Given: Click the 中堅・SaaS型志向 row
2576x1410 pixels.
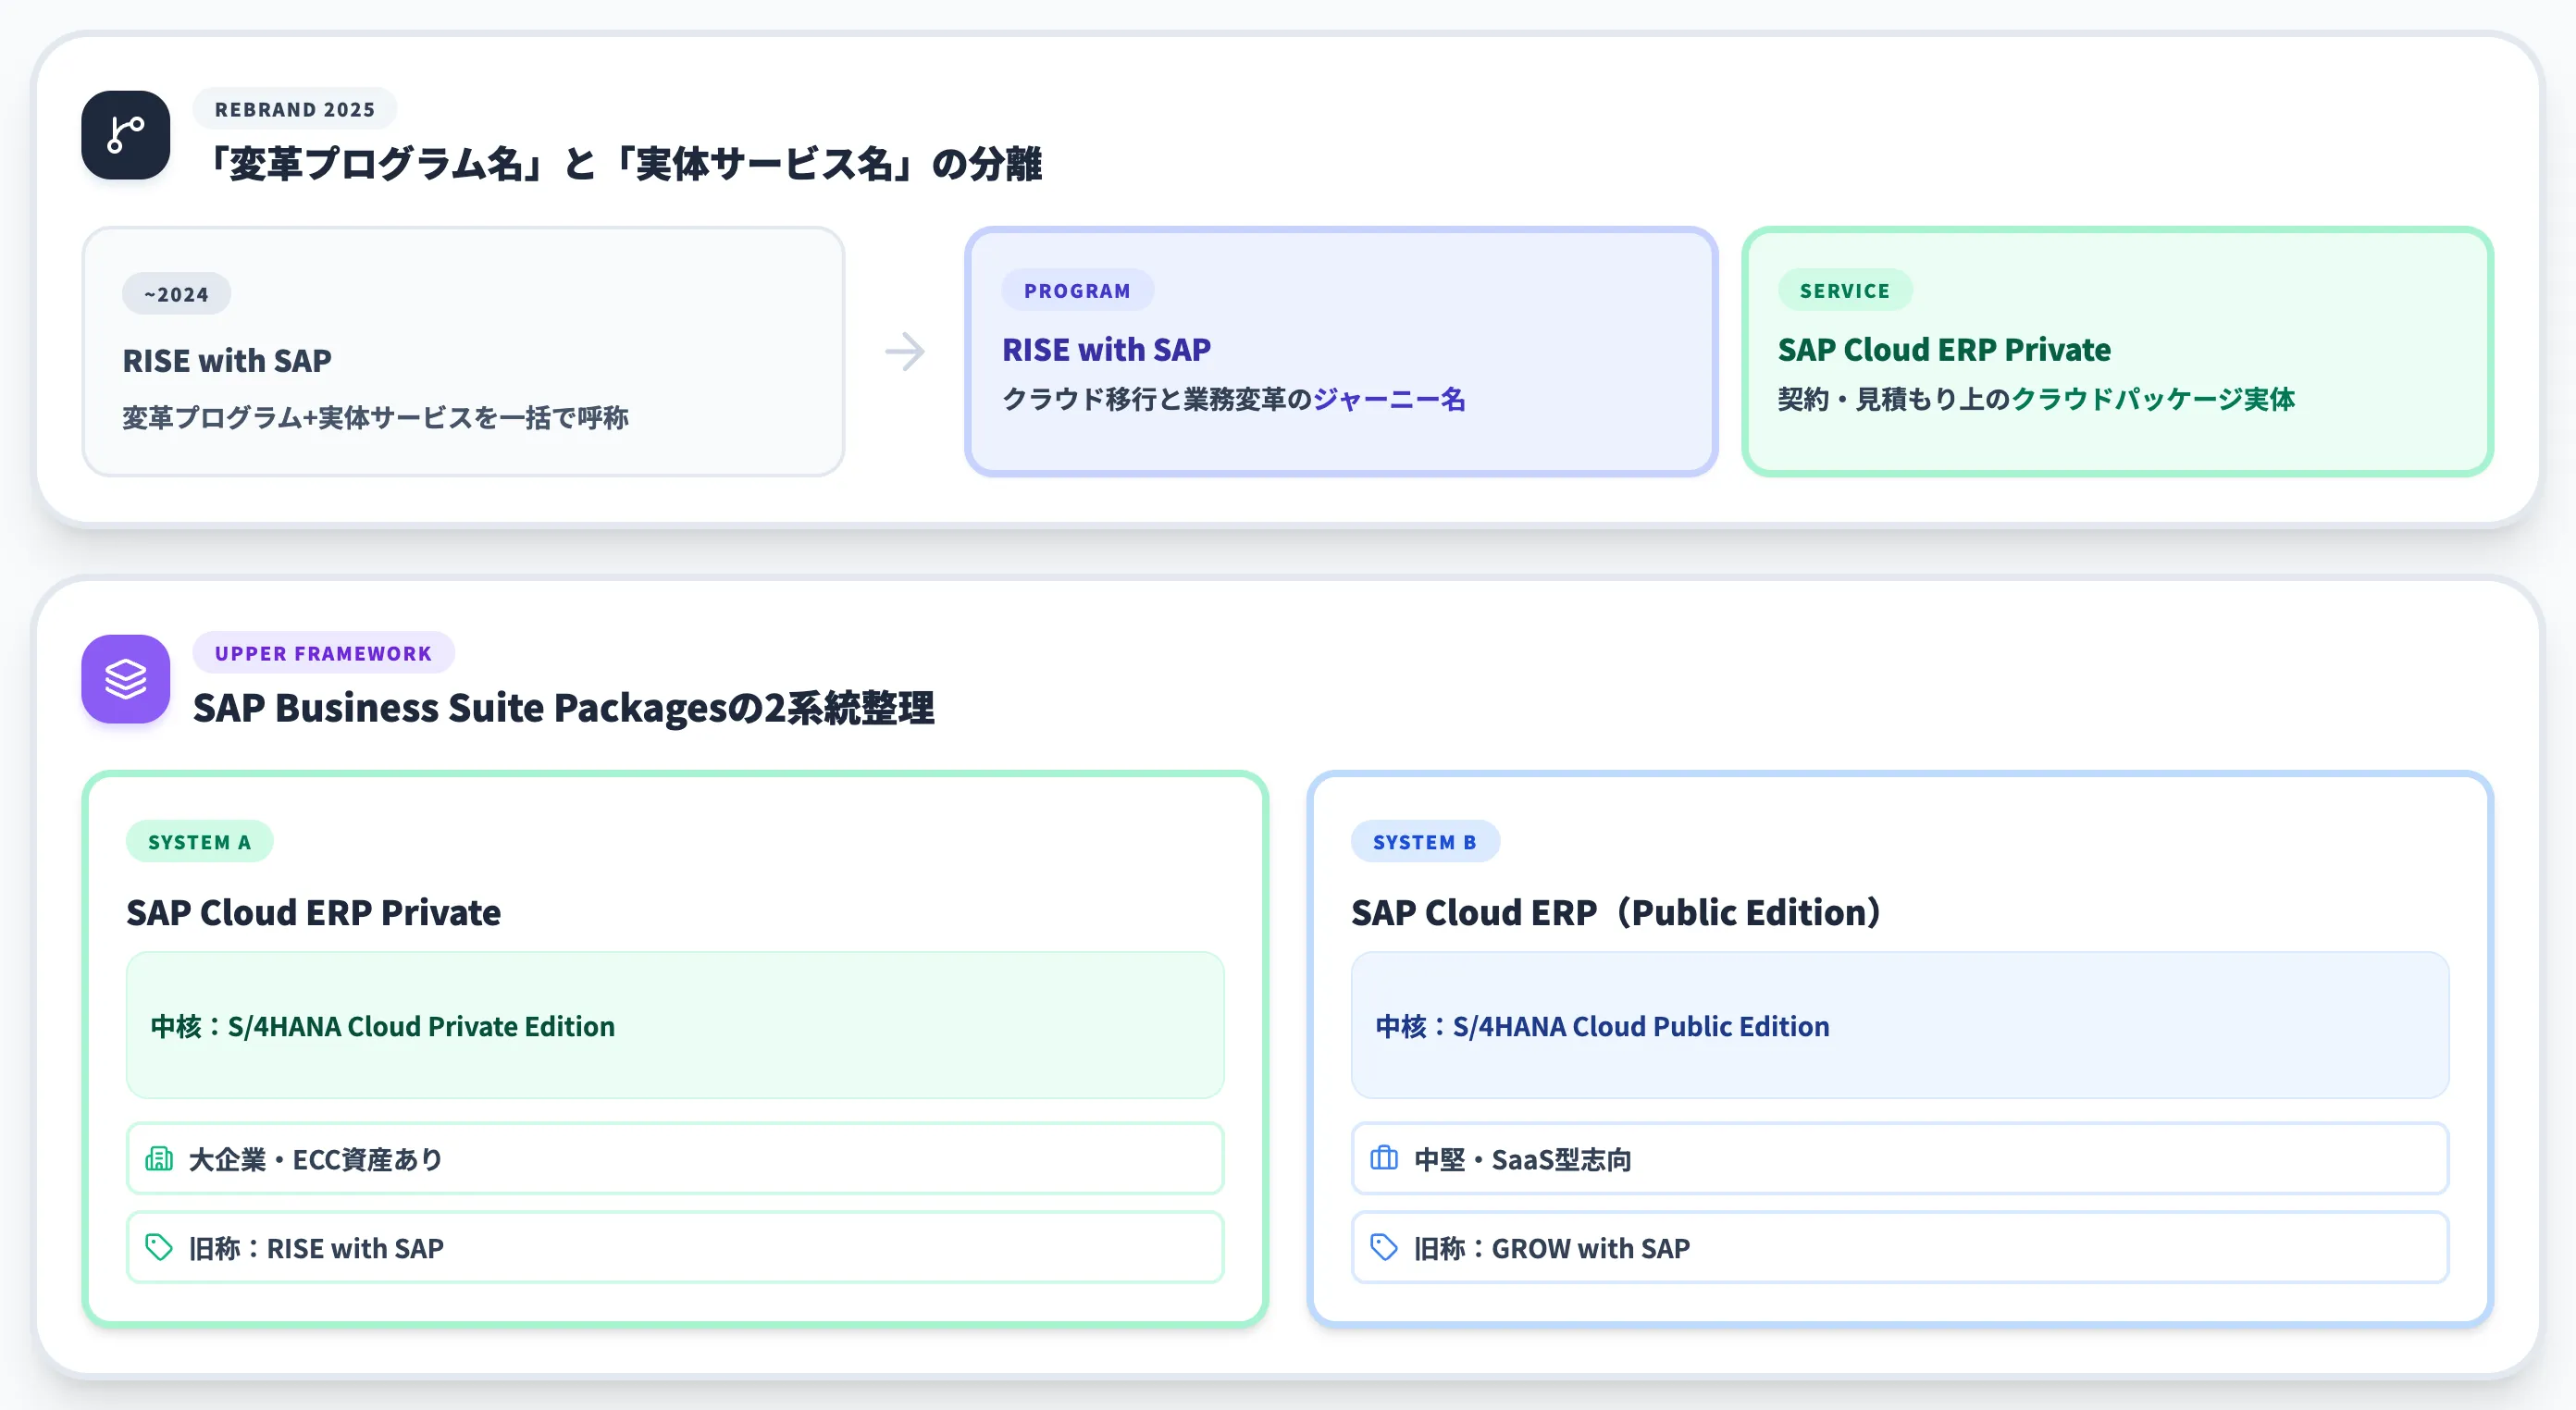Looking at the screenshot, I should (x=1900, y=1158).
